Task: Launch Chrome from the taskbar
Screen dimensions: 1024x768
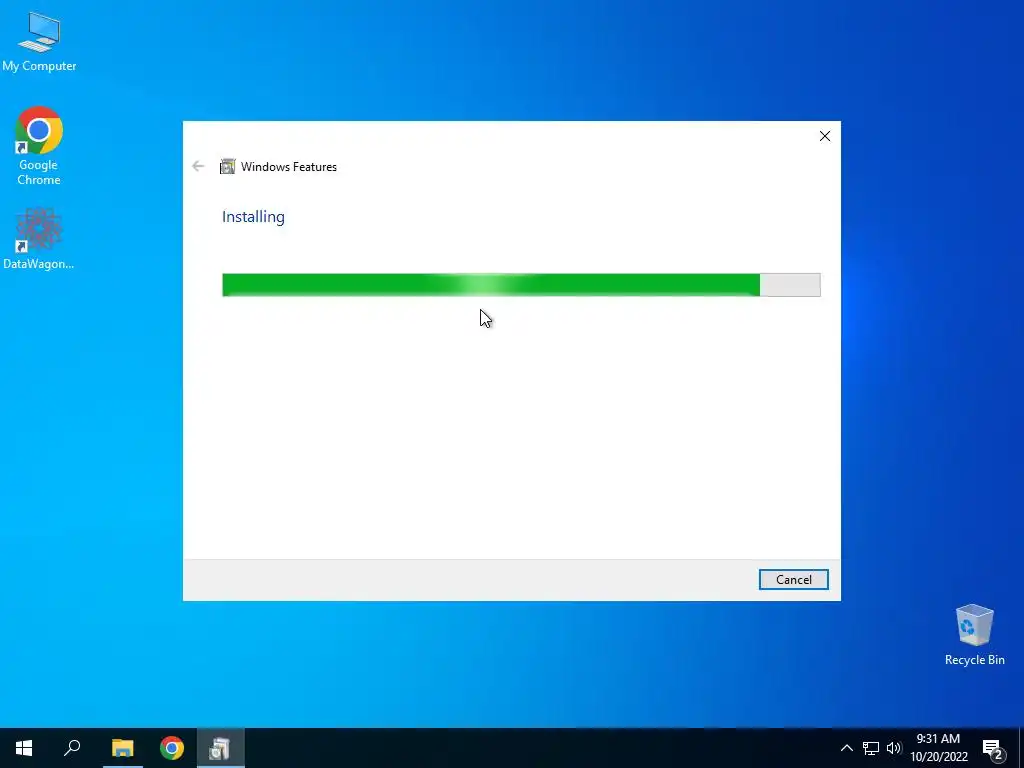Action: tap(172, 748)
